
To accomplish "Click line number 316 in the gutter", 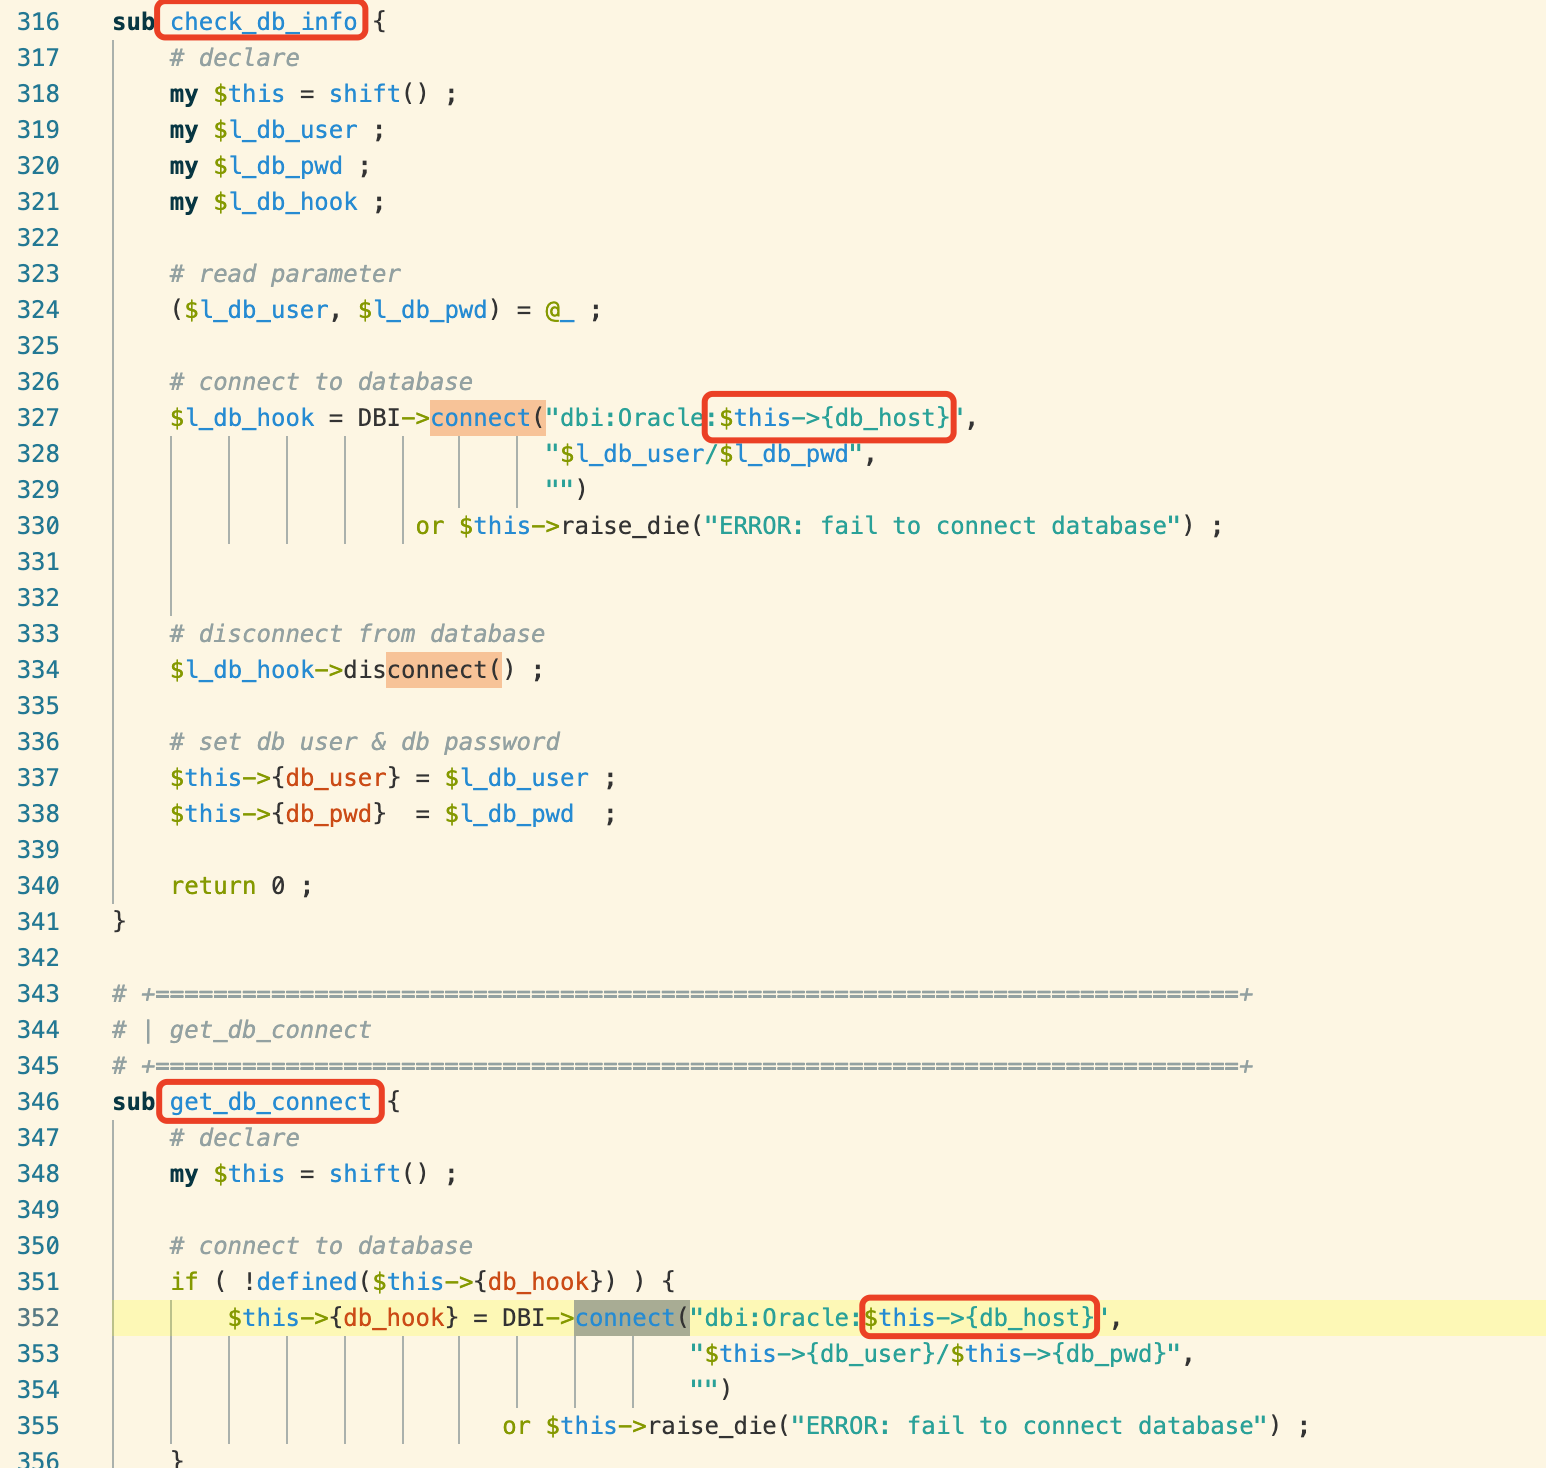I will [x=38, y=22].
